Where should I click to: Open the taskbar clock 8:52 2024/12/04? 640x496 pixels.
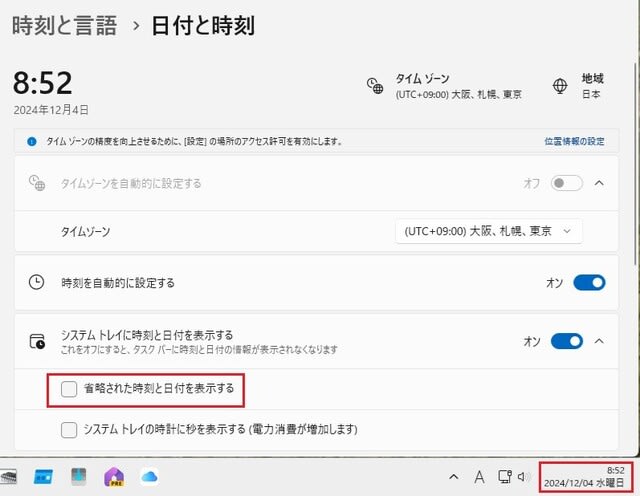click(x=586, y=477)
